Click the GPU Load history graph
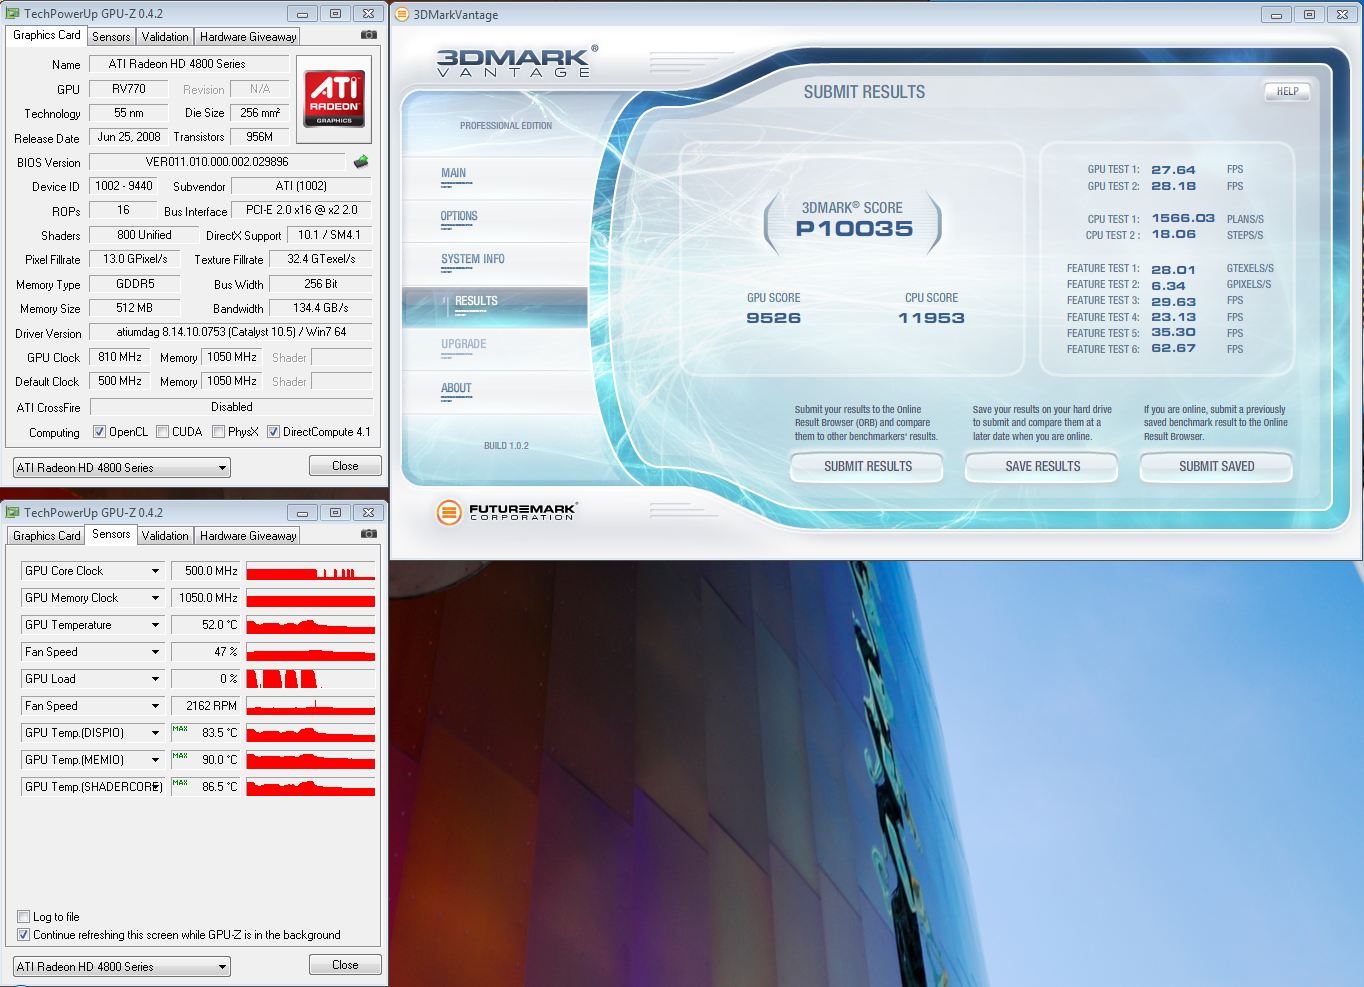The height and width of the screenshot is (987, 1364). [311, 679]
